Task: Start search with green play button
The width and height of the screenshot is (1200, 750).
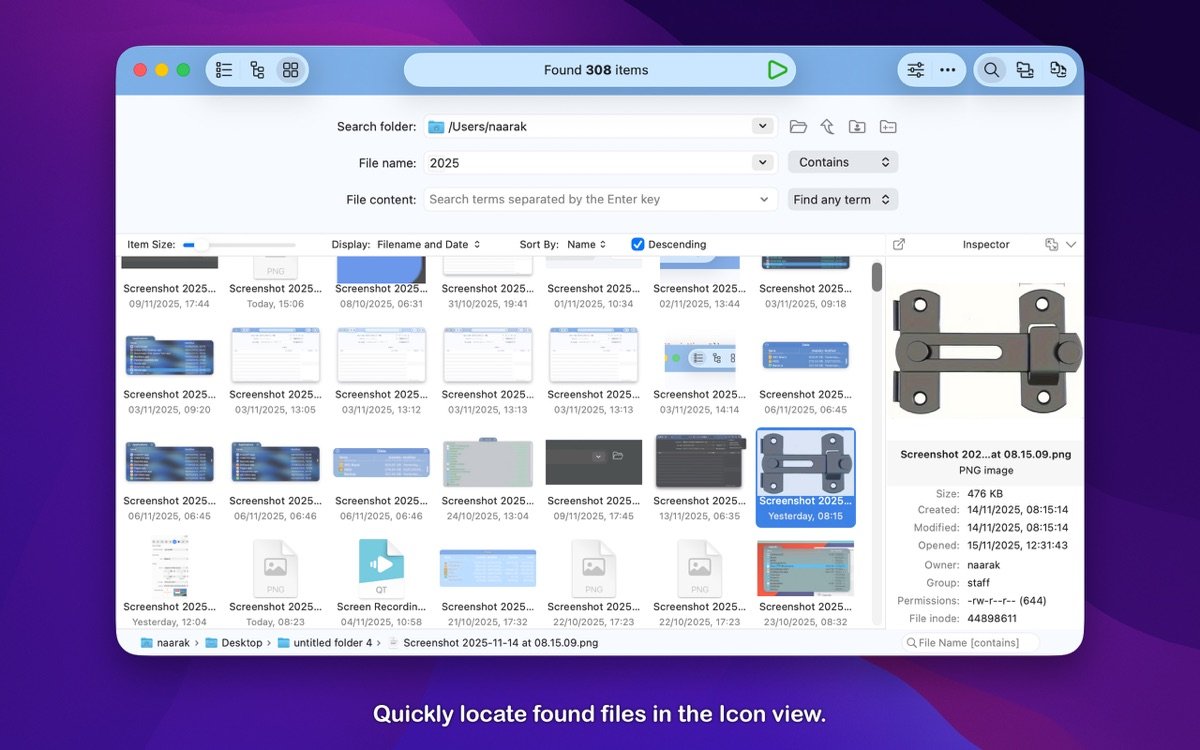Action: coord(777,70)
